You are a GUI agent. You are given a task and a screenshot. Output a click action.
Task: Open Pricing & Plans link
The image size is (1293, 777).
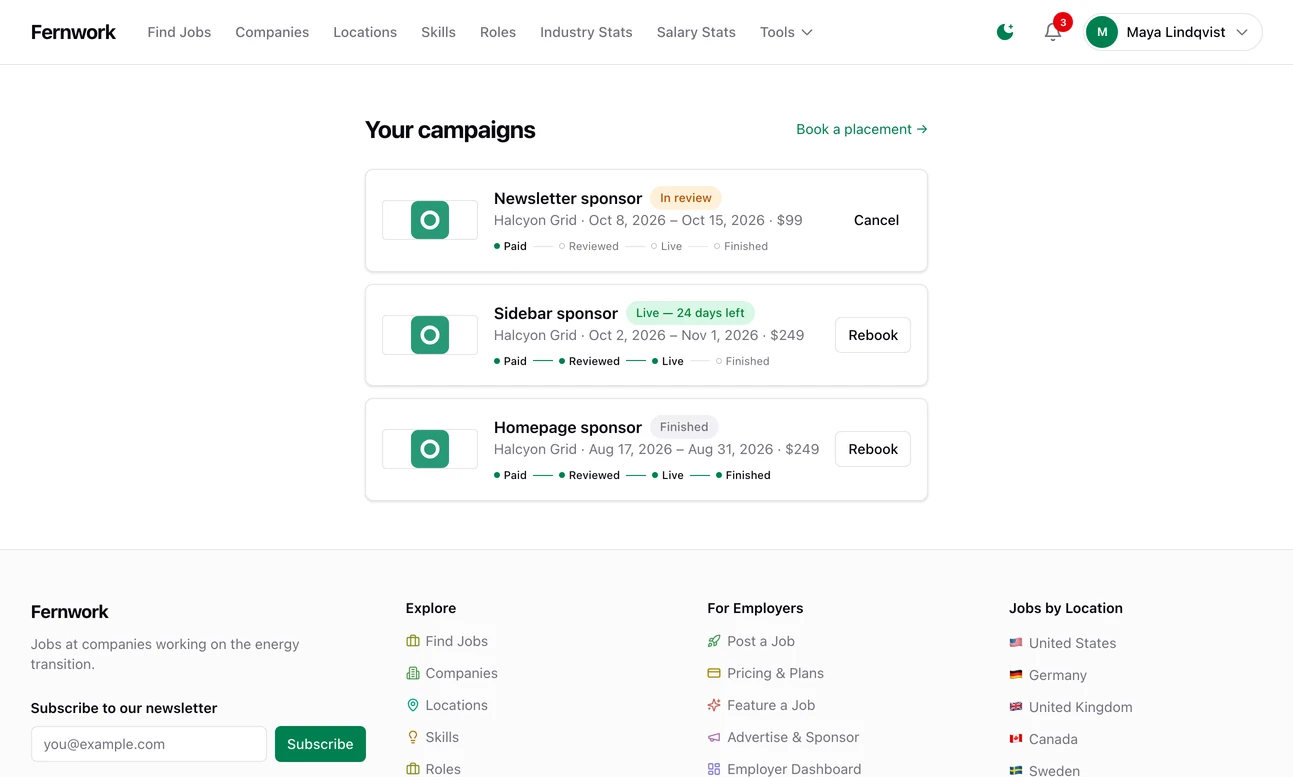776,673
